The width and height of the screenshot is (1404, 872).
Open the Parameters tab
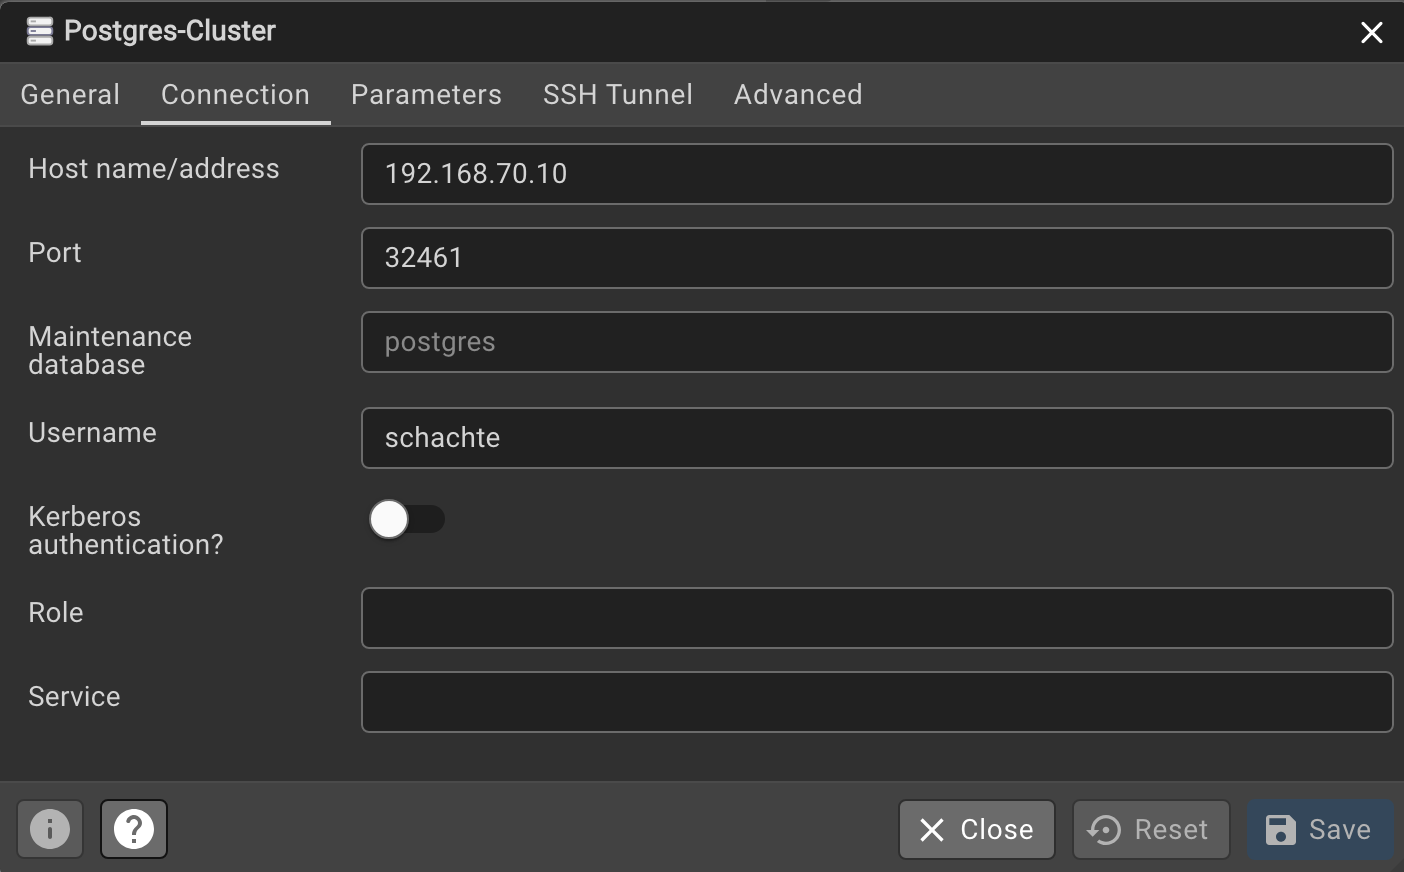tap(426, 94)
